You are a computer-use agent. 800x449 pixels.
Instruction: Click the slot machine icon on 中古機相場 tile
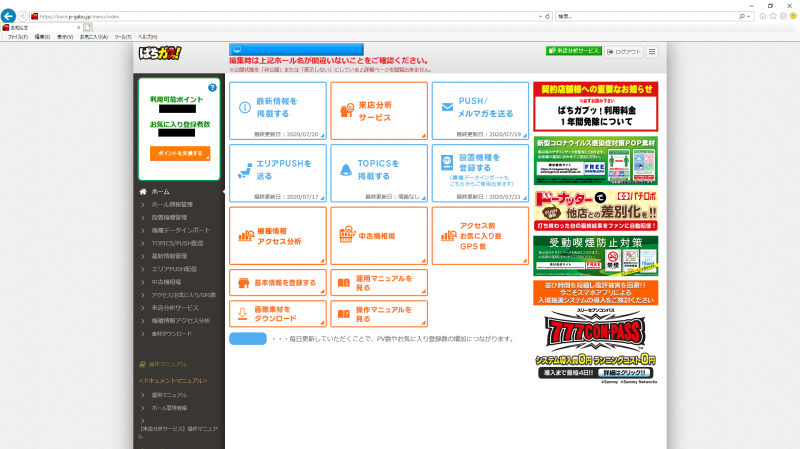click(x=344, y=235)
